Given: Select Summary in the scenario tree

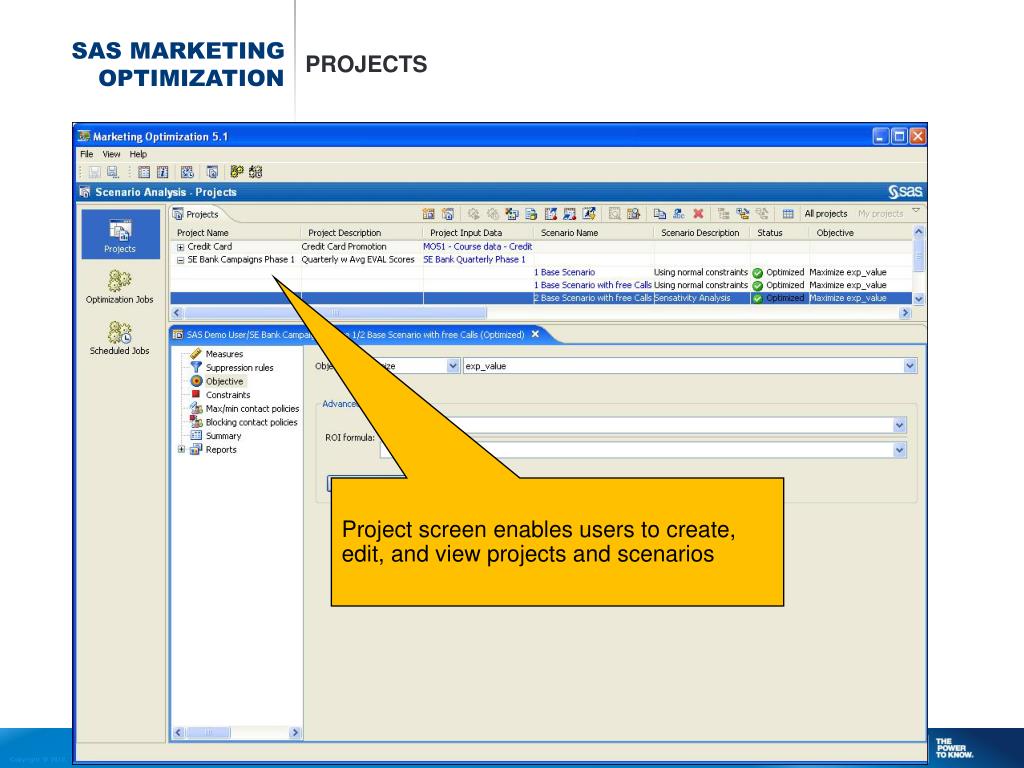Looking at the screenshot, I should (223, 436).
